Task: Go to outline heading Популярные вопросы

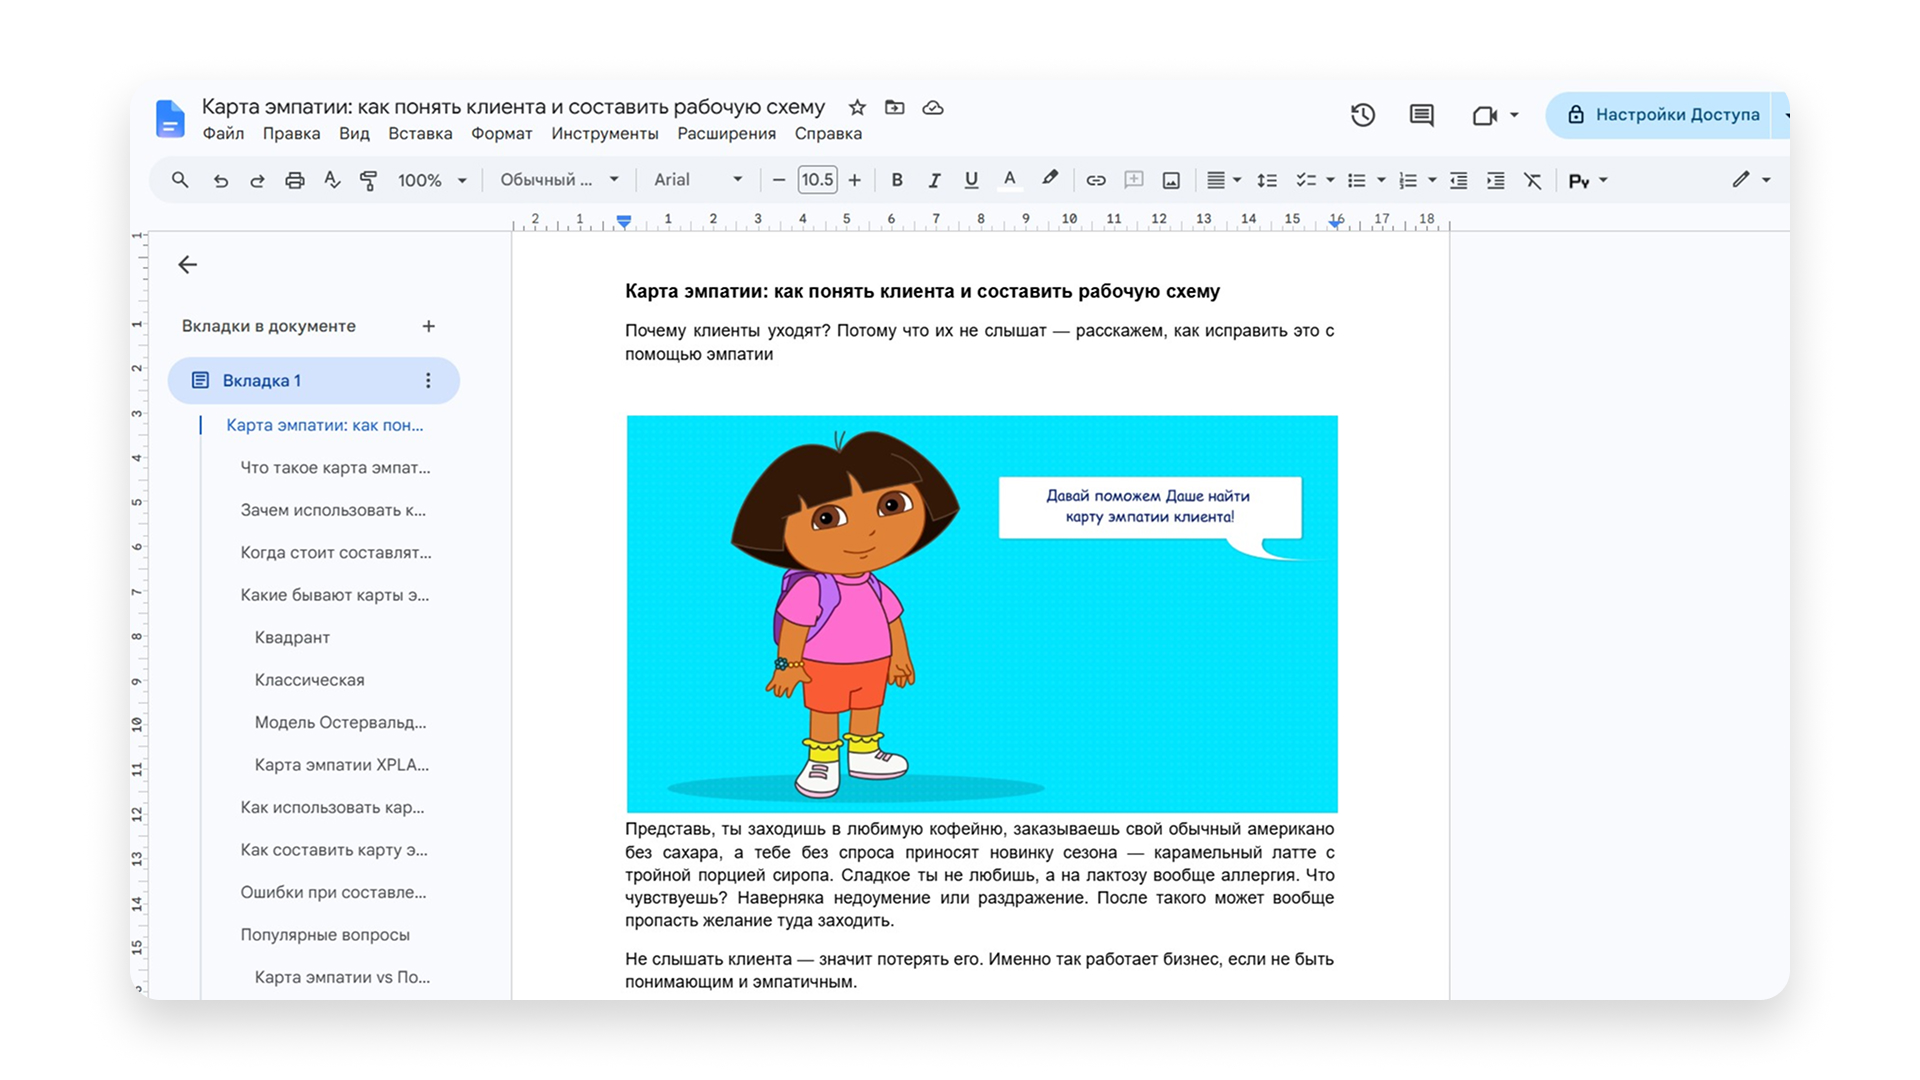Action: coord(325,935)
